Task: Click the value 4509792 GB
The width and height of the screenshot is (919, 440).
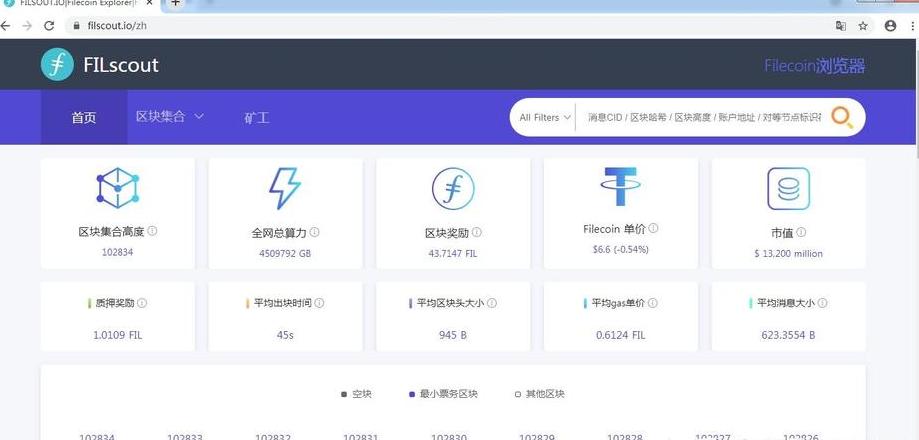Action: 285,254
